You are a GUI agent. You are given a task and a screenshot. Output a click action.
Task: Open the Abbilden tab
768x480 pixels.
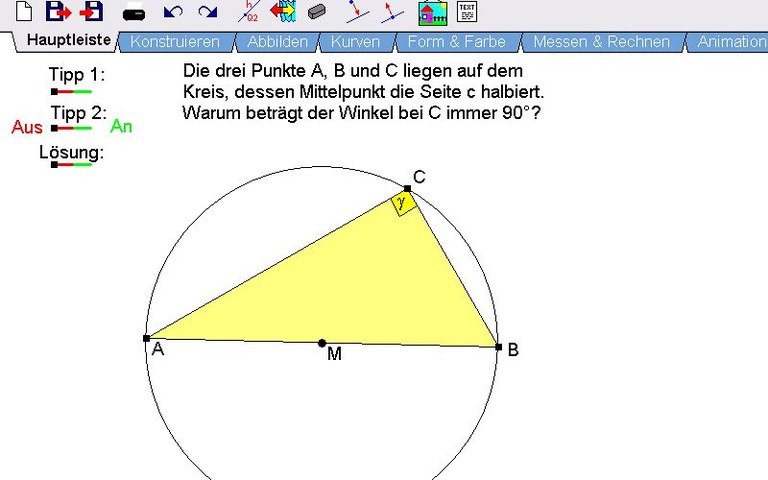pyautogui.click(x=277, y=42)
